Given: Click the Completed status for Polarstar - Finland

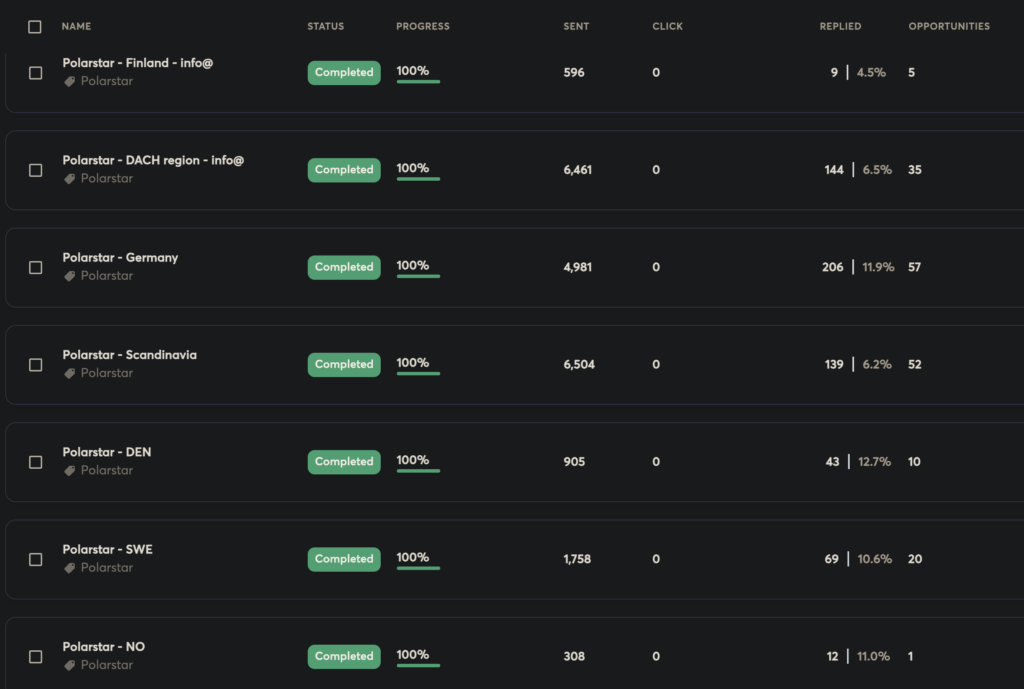Looking at the screenshot, I should pos(344,73).
